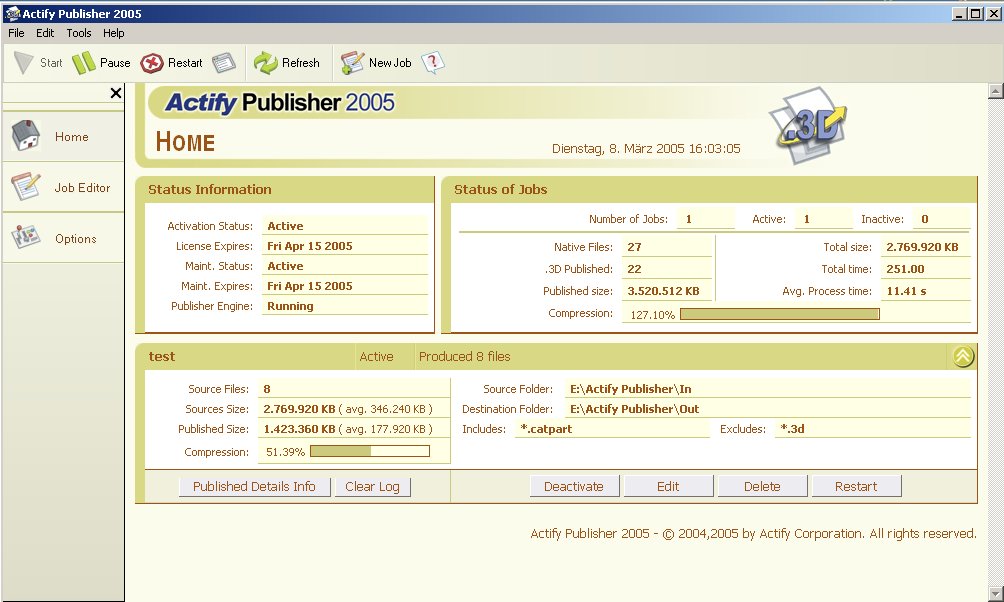
Task: Open the help question mark icon
Action: (433, 63)
